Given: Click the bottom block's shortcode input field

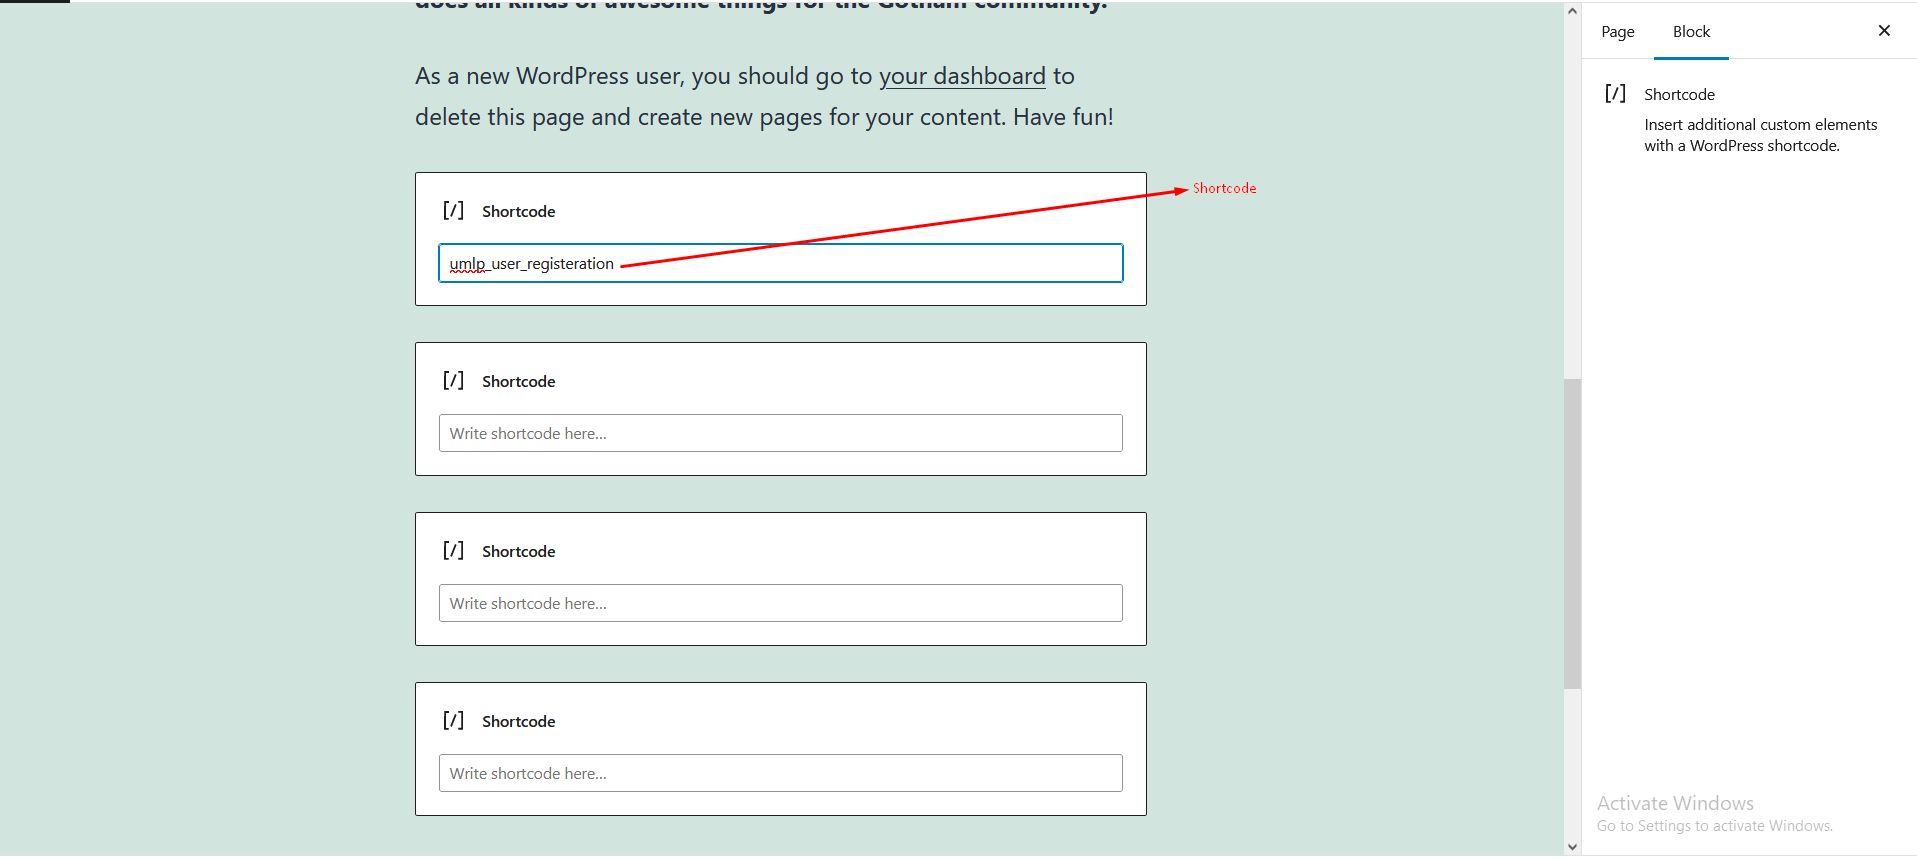Looking at the screenshot, I should click(x=780, y=773).
